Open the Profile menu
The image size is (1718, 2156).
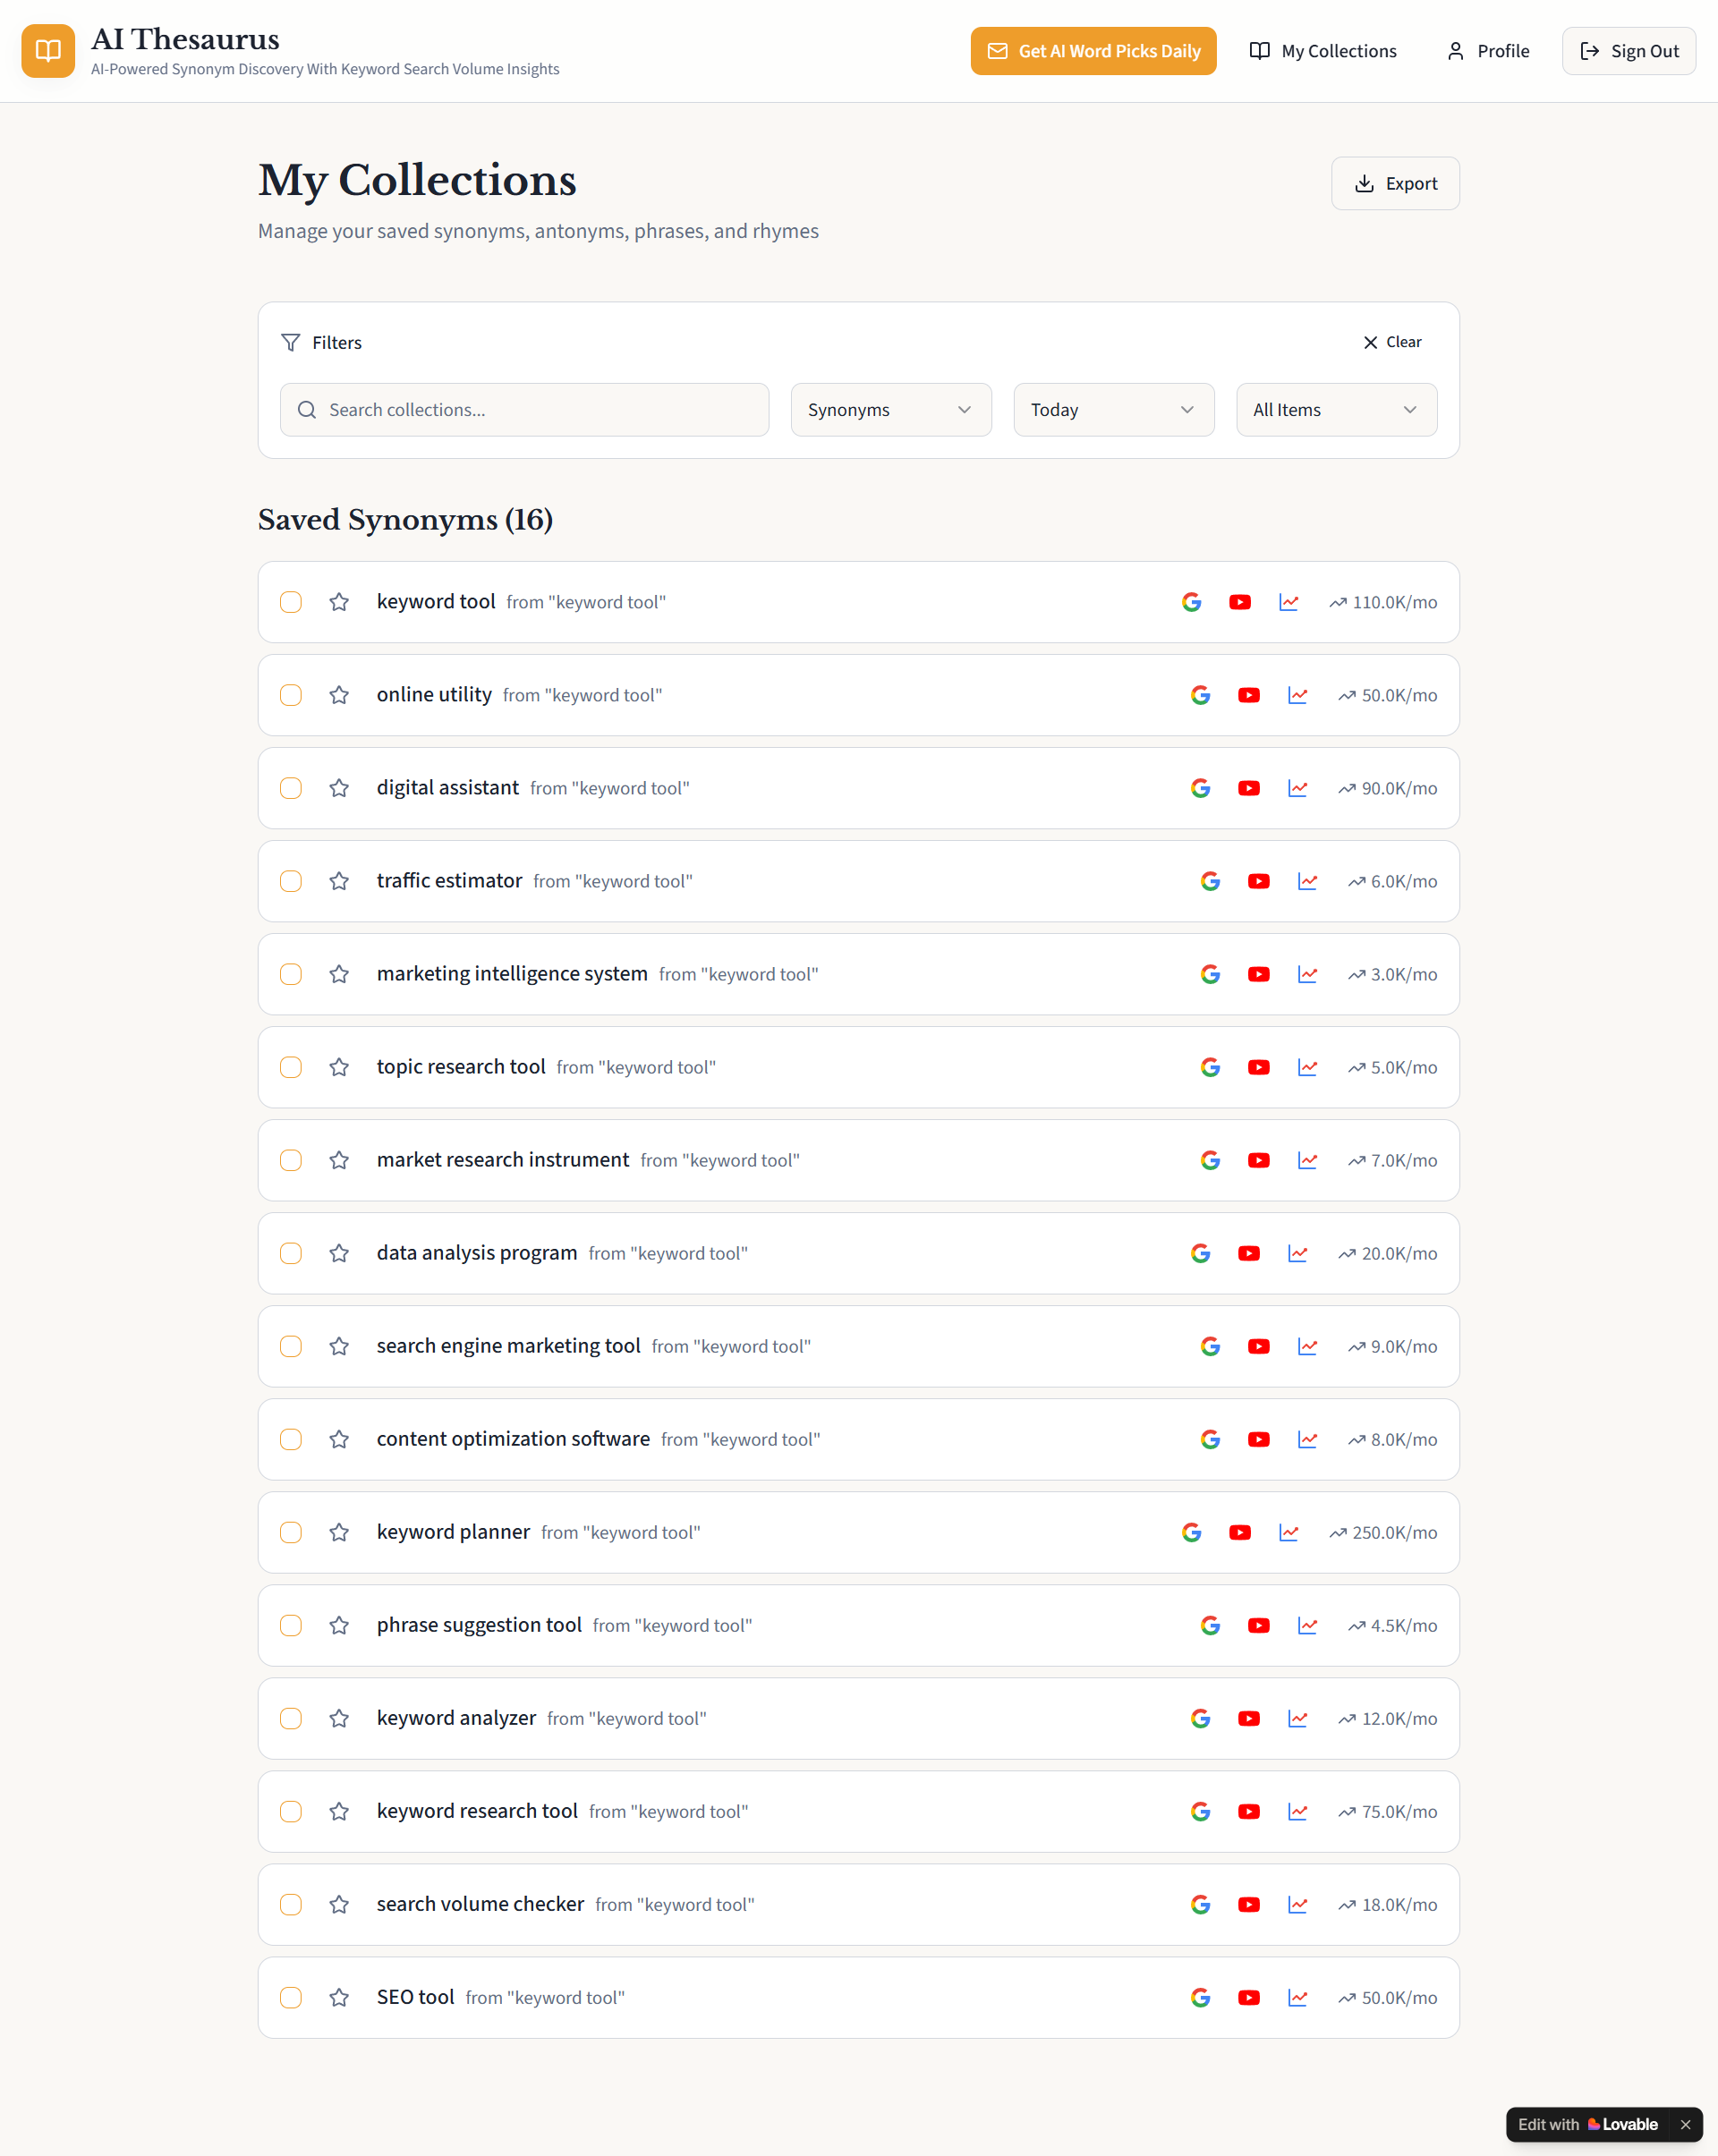point(1487,50)
